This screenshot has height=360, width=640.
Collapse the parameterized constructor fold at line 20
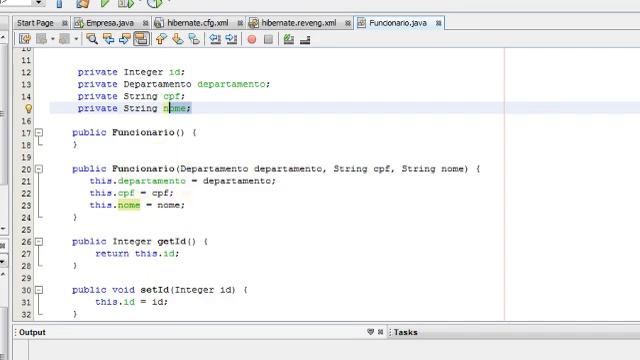click(x=39, y=169)
